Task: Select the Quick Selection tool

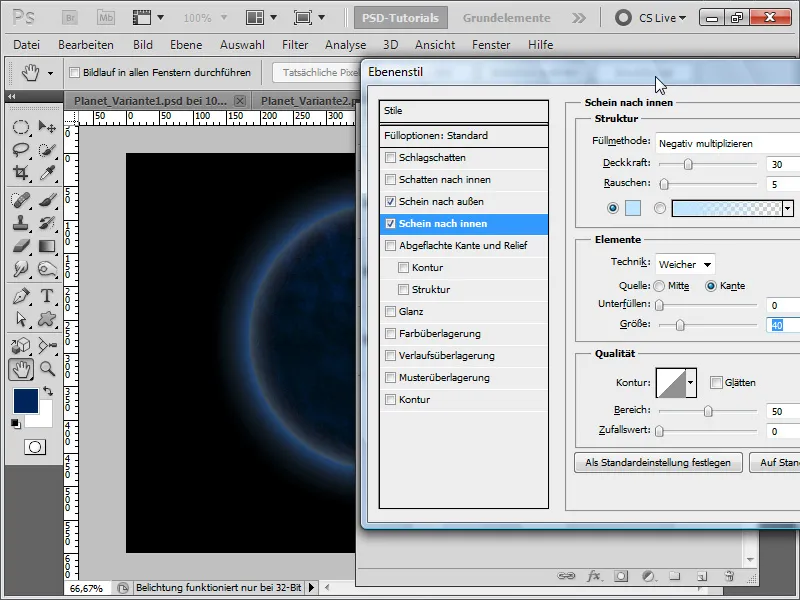Action: click(x=47, y=150)
